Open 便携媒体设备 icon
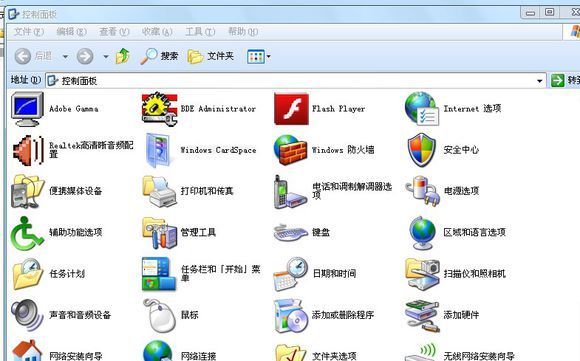 27,192
